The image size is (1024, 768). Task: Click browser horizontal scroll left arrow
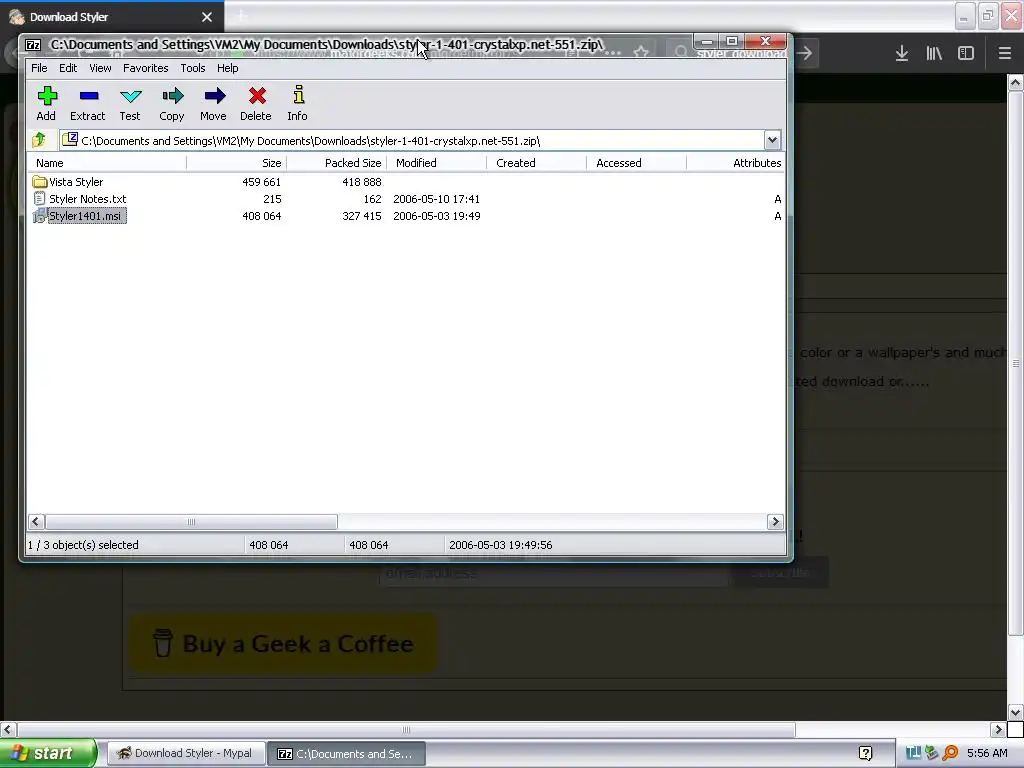(8, 729)
